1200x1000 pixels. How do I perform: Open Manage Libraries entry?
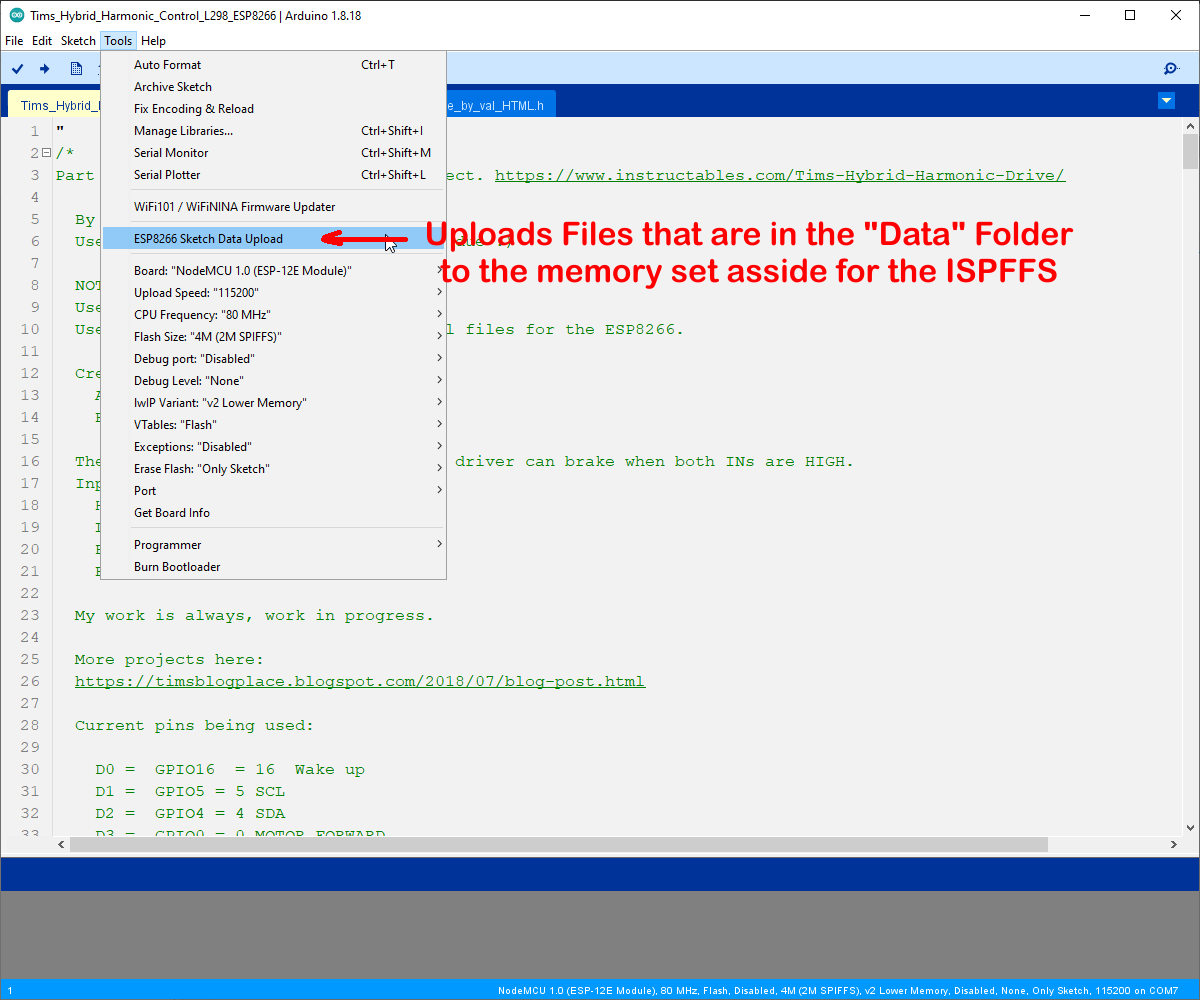point(274,131)
